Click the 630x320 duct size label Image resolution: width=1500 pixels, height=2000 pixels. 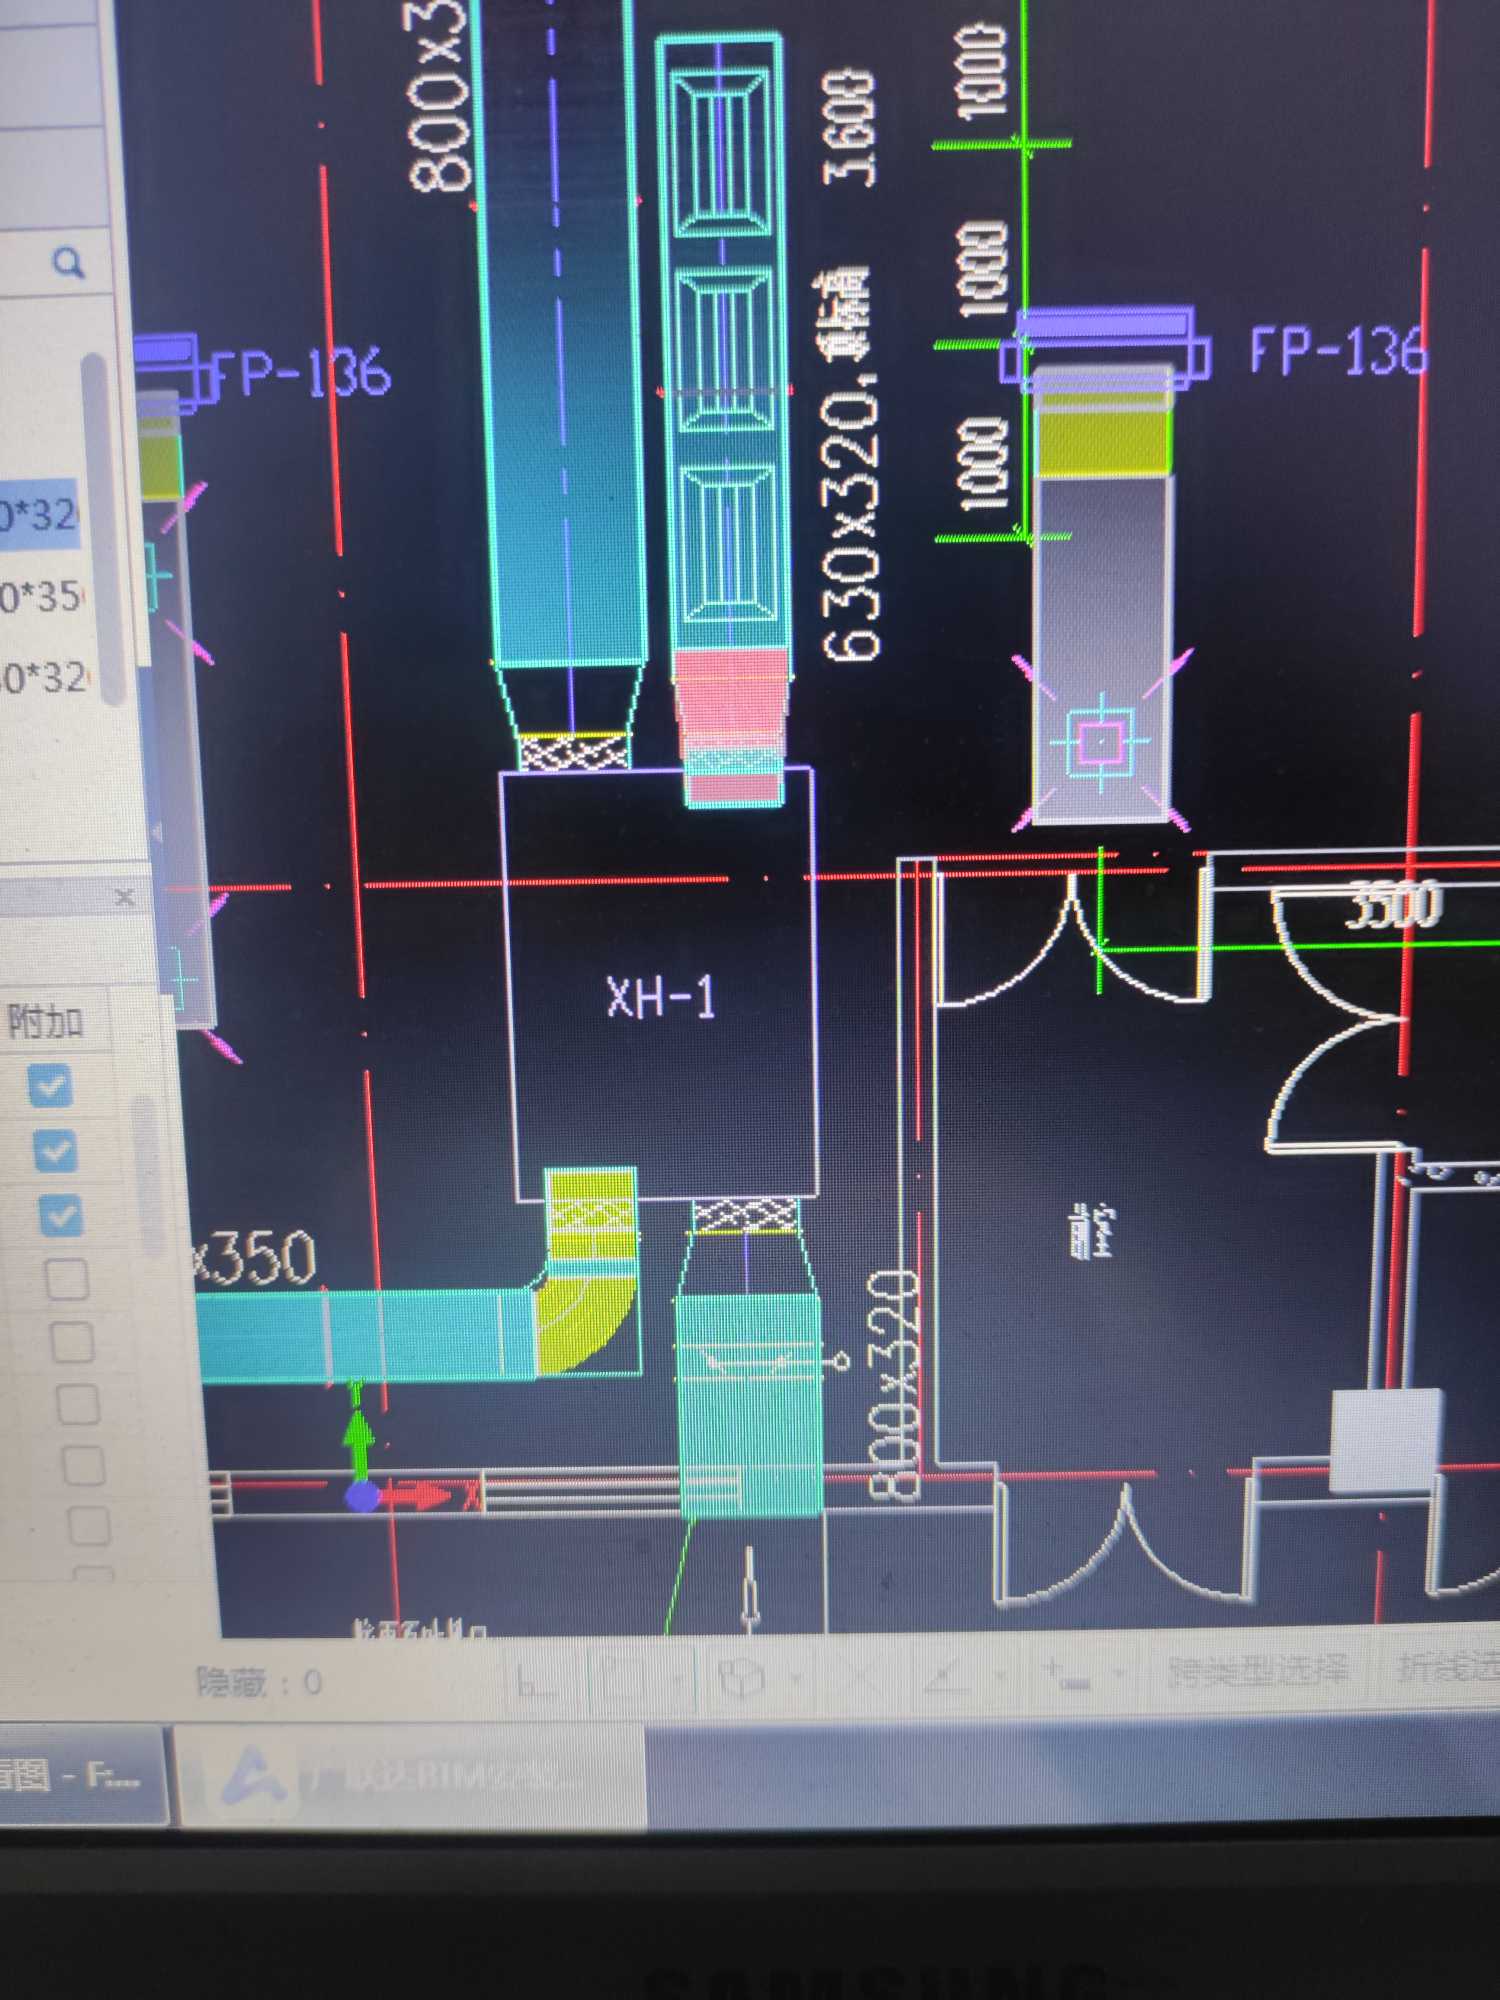tap(853, 522)
